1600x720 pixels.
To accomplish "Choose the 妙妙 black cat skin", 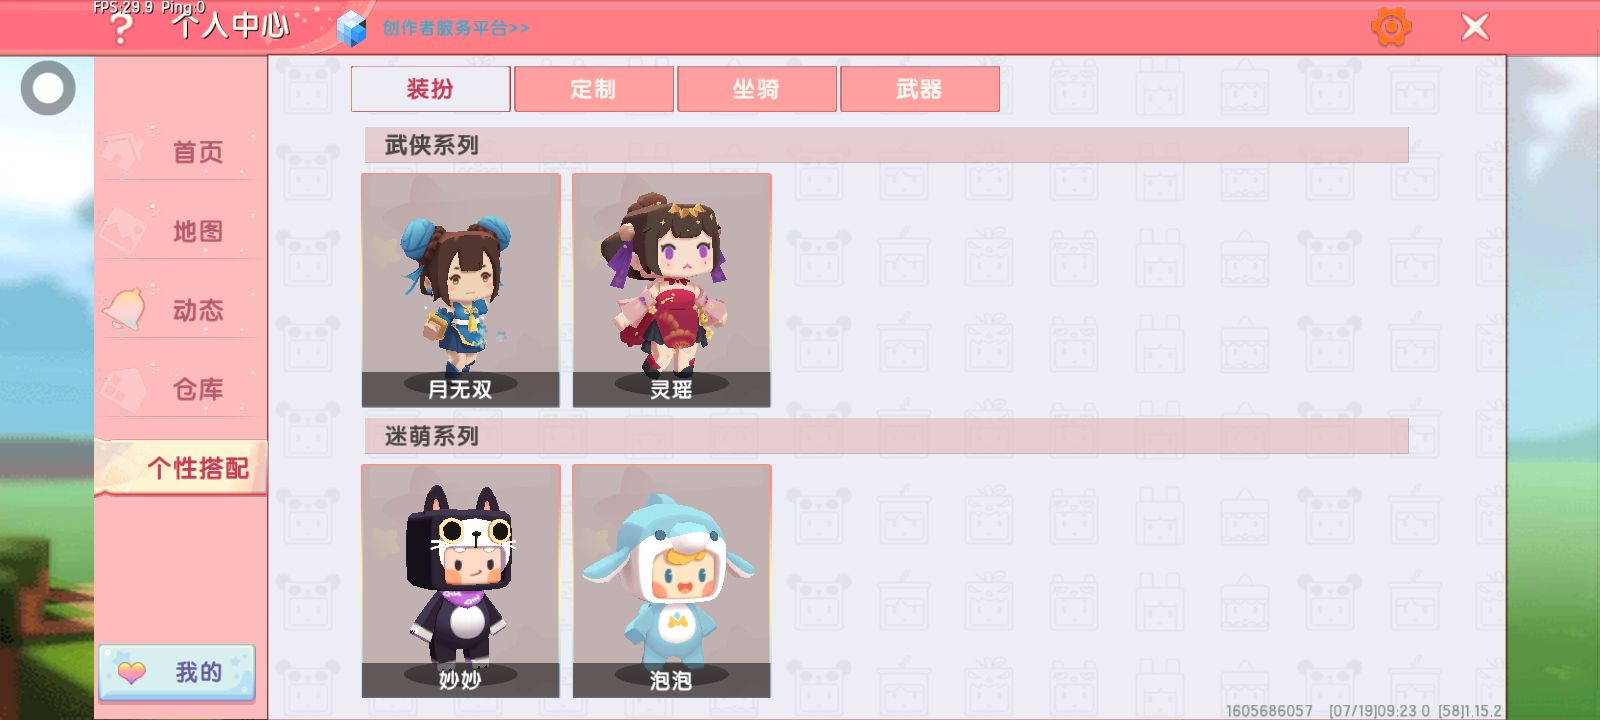I will tap(461, 581).
